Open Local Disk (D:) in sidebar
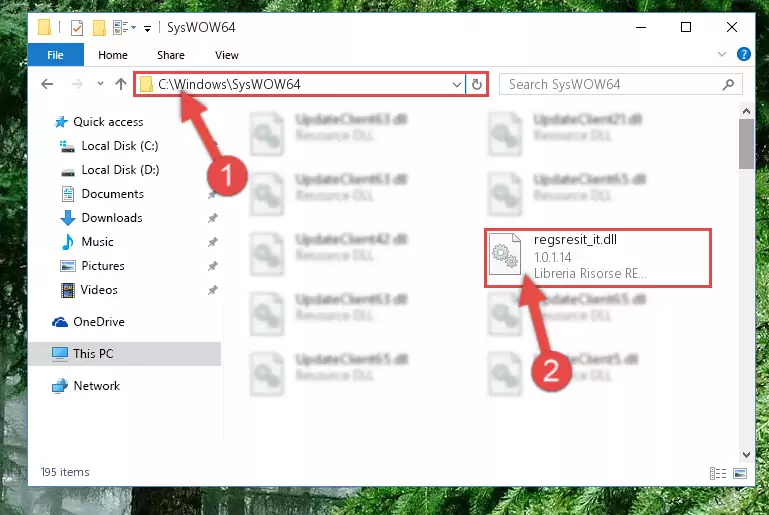Image resolution: width=769 pixels, height=515 pixels. [x=120, y=170]
